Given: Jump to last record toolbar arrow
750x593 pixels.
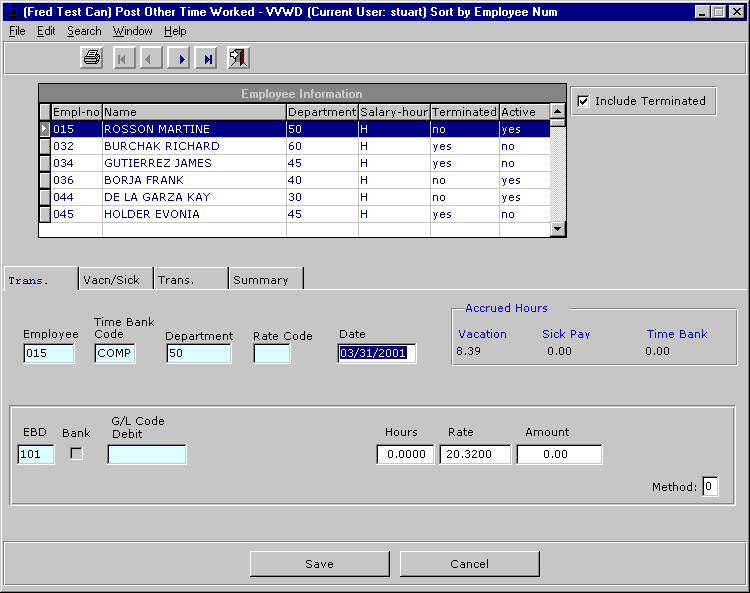Looking at the screenshot, I should (x=207, y=59).
